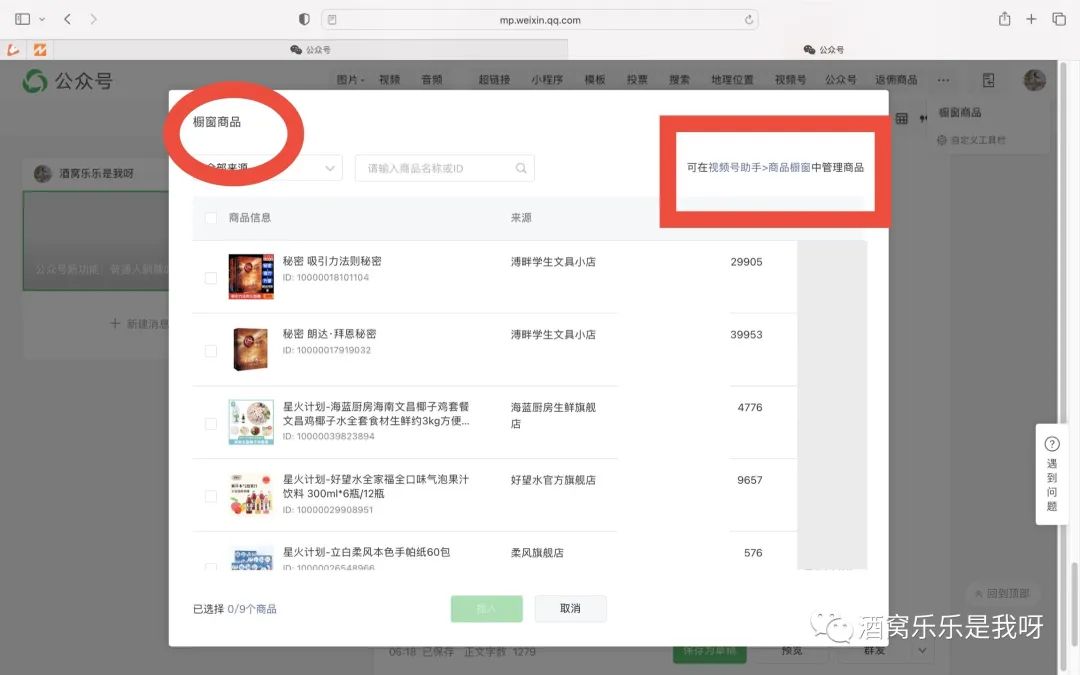
Task: Insert 音频 audio content
Action: pyautogui.click(x=432, y=80)
